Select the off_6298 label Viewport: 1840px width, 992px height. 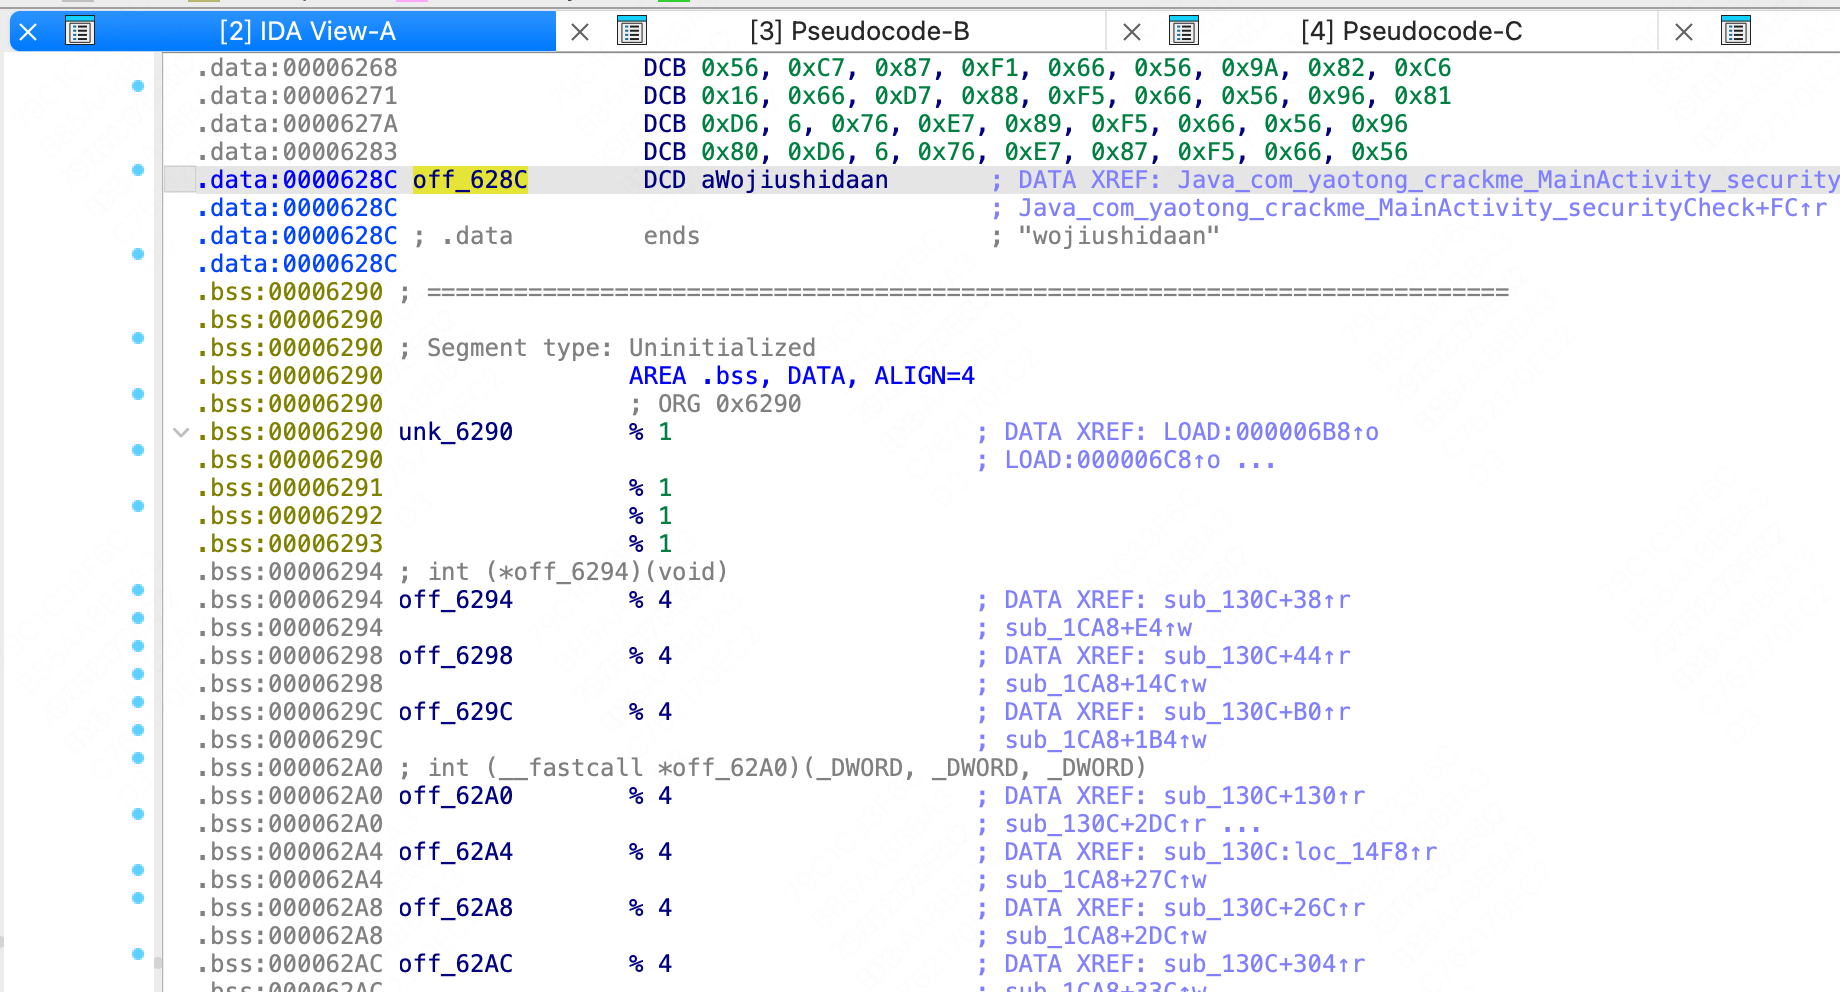tap(455, 656)
